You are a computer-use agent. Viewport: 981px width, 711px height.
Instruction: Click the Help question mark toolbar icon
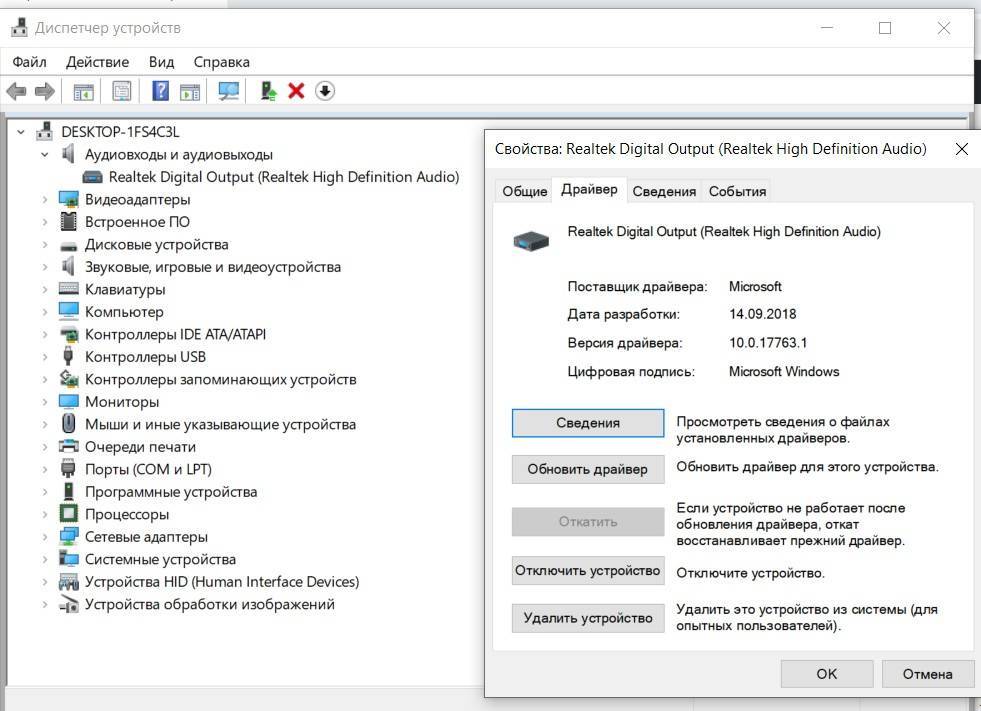click(x=160, y=91)
